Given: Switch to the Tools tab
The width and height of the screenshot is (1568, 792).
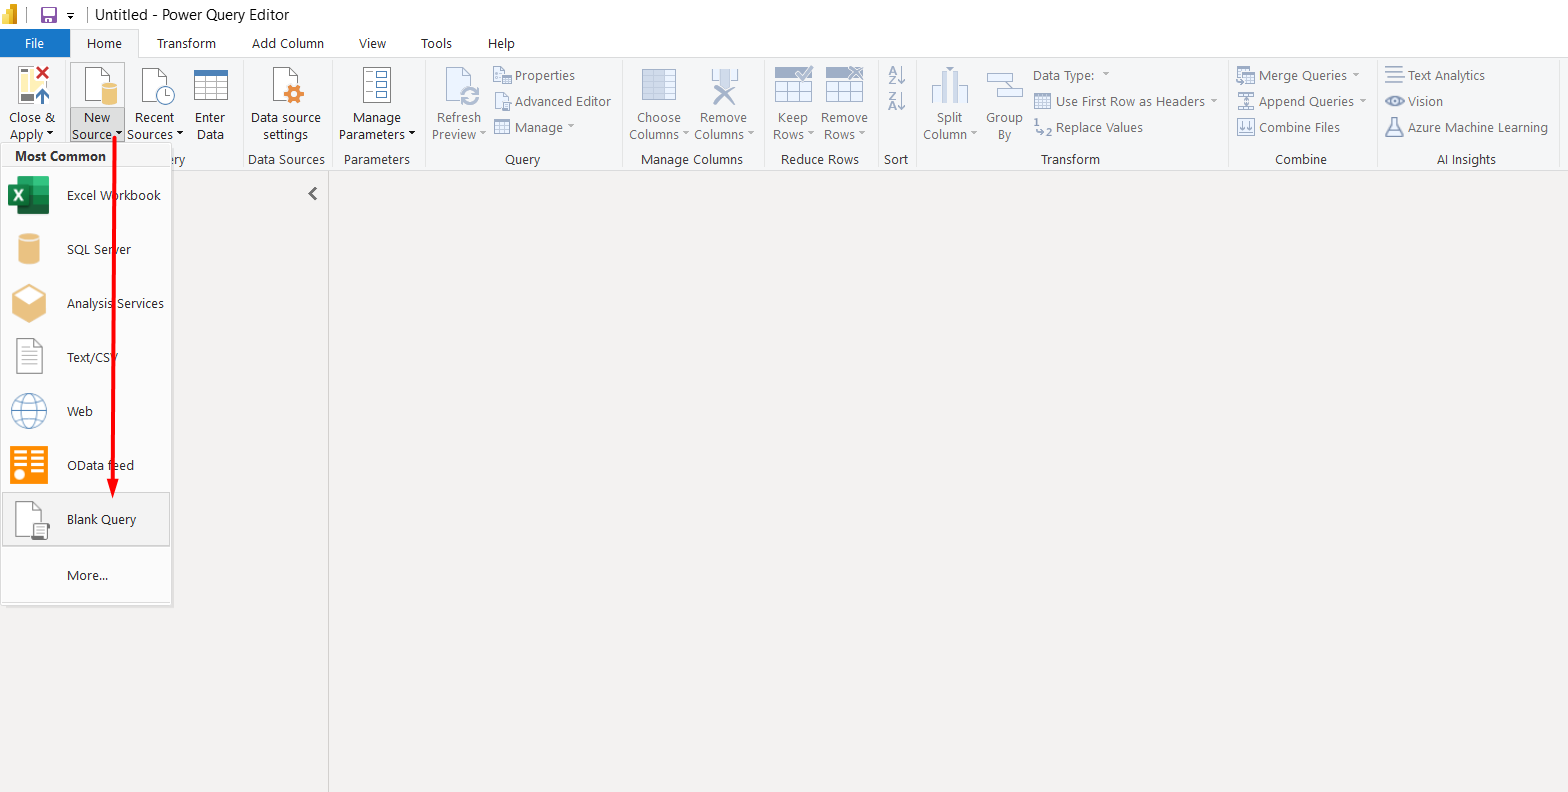Looking at the screenshot, I should click(436, 43).
